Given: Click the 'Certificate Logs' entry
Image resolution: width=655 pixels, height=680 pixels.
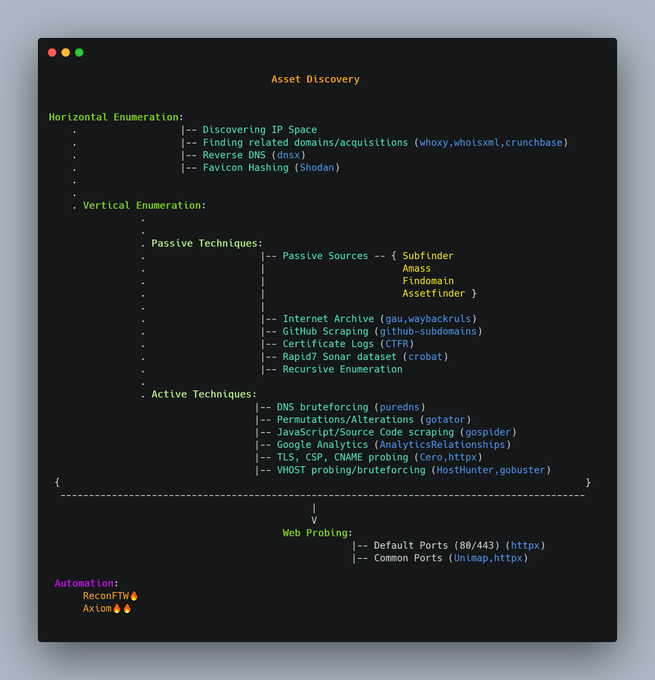Looking at the screenshot, I should (x=328, y=344).
